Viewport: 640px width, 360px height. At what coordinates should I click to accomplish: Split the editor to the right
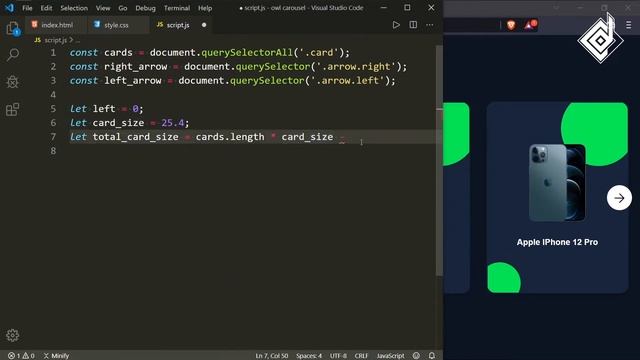(x=413, y=25)
